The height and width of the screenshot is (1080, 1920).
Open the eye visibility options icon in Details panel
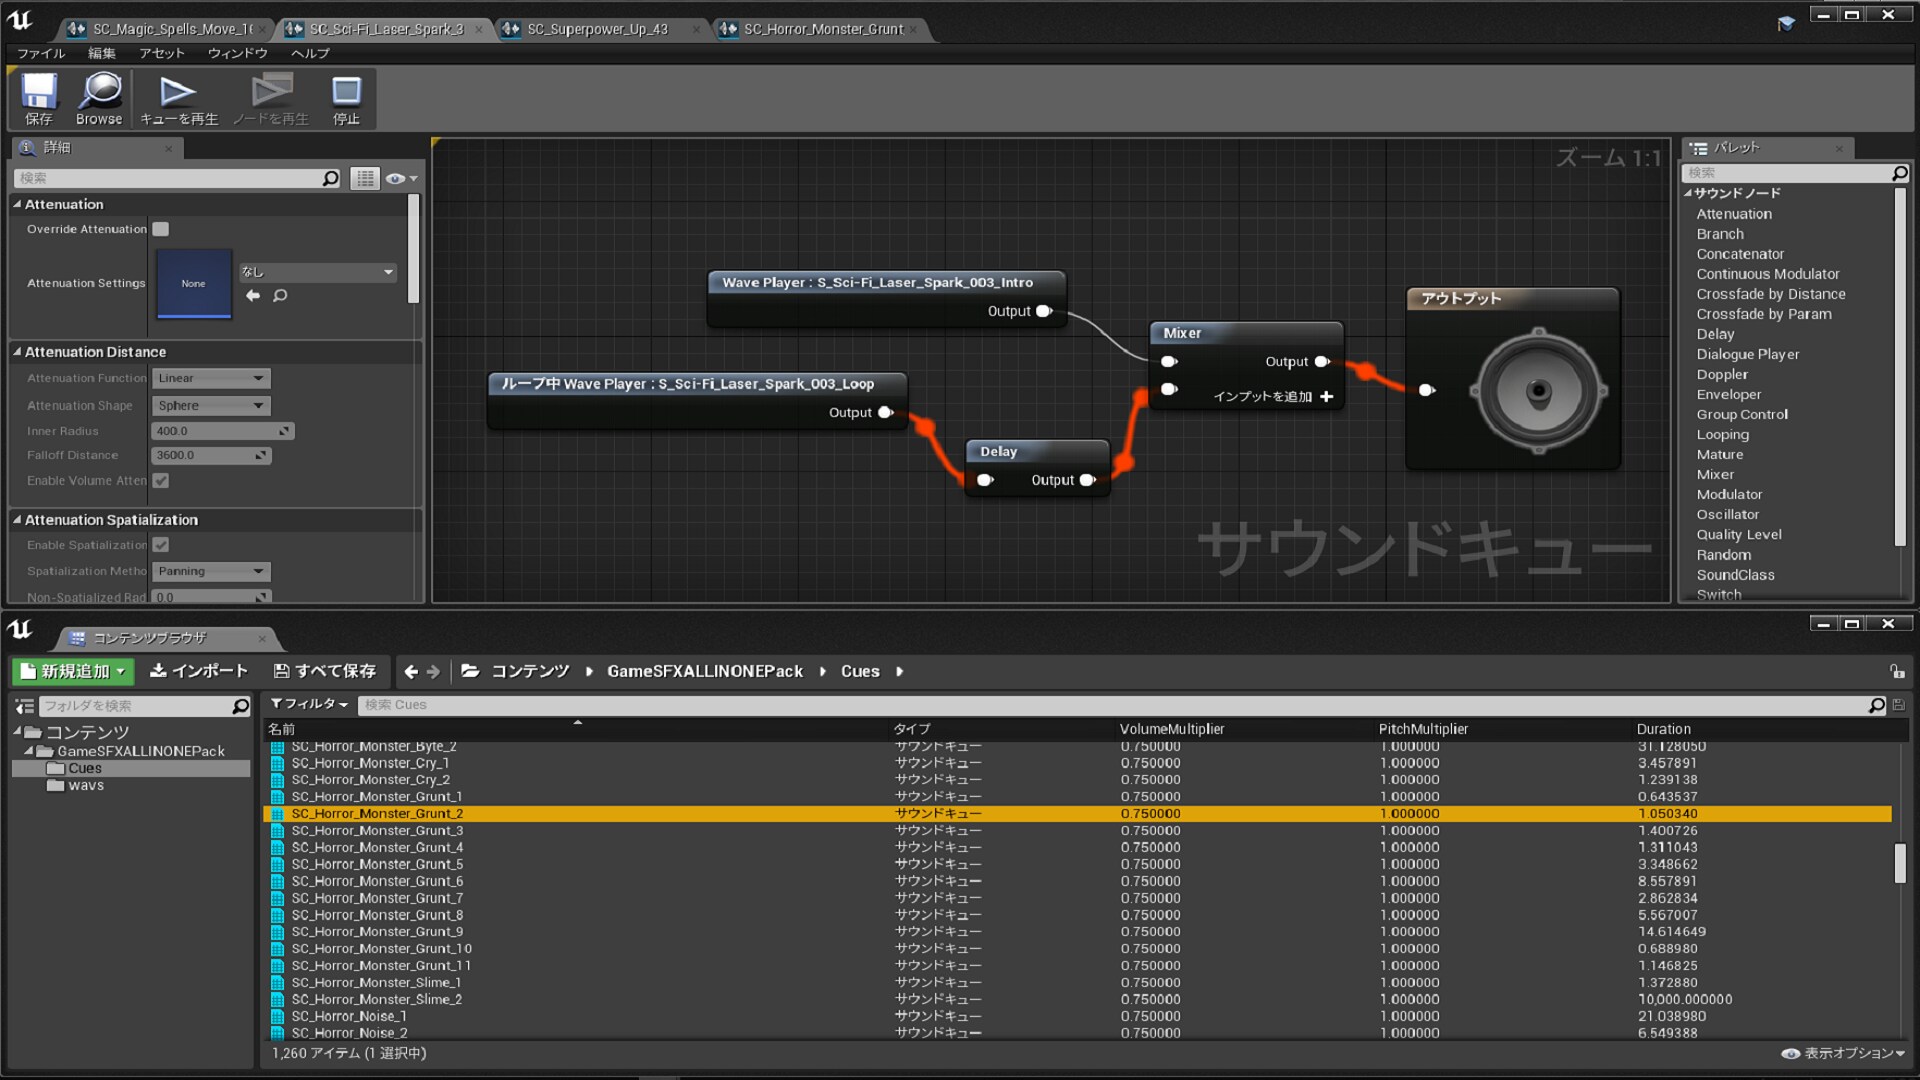pyautogui.click(x=397, y=178)
